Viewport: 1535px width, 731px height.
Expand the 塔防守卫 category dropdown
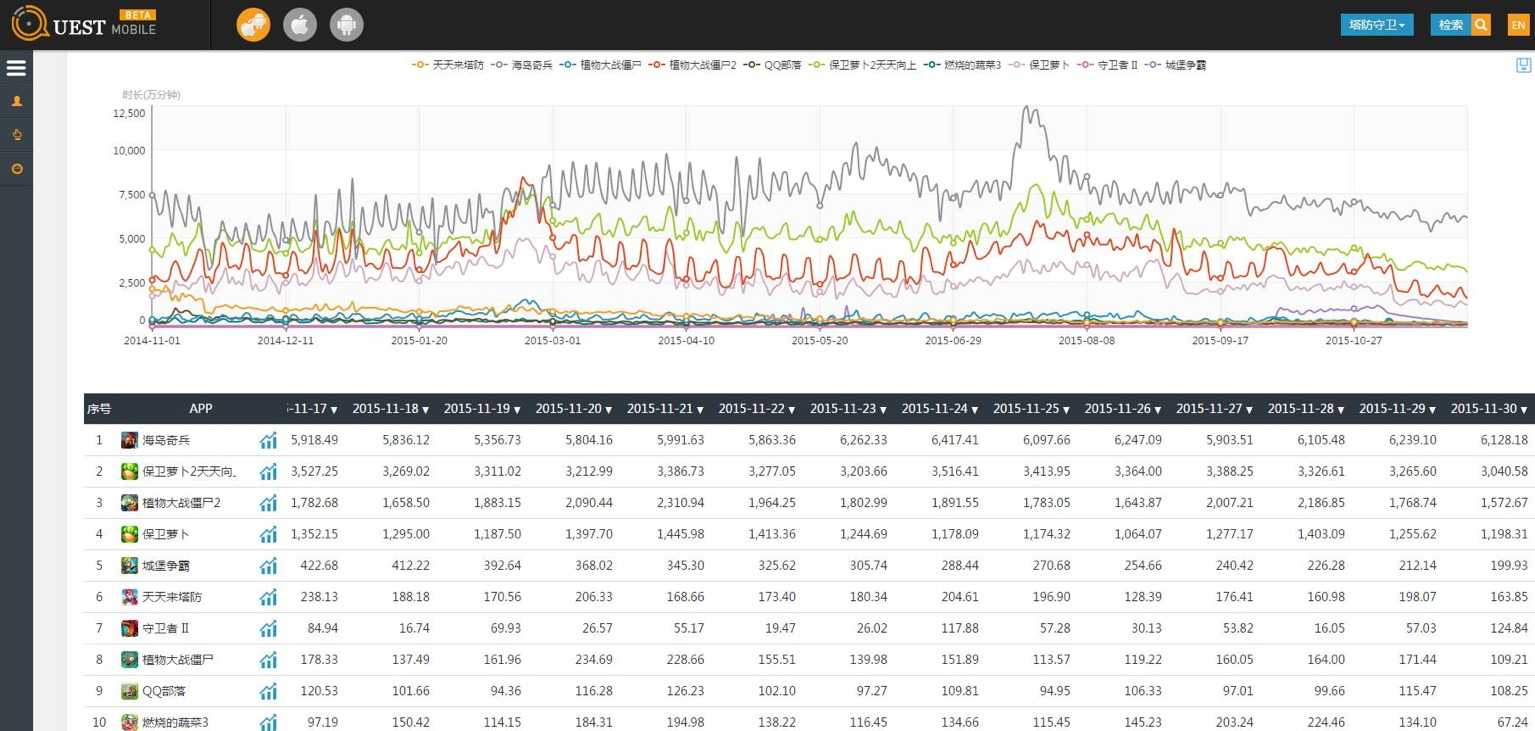[x=1376, y=25]
